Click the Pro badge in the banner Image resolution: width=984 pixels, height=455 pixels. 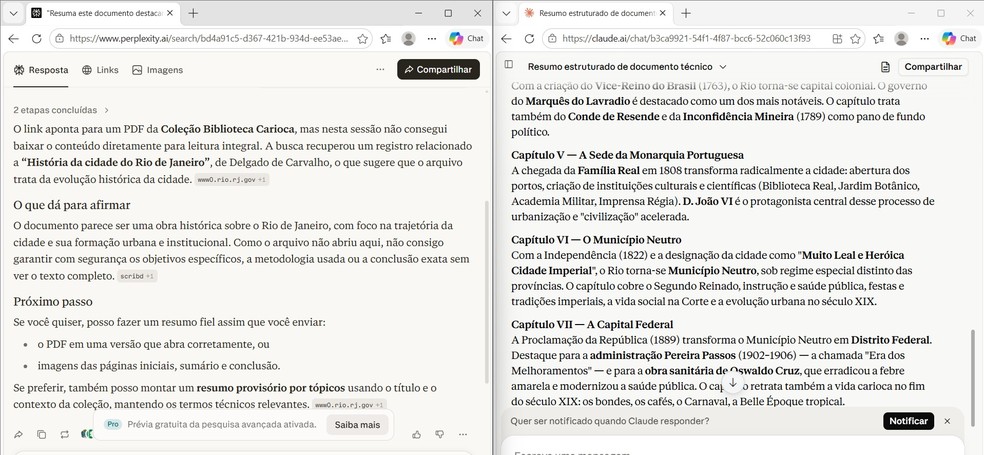112,424
